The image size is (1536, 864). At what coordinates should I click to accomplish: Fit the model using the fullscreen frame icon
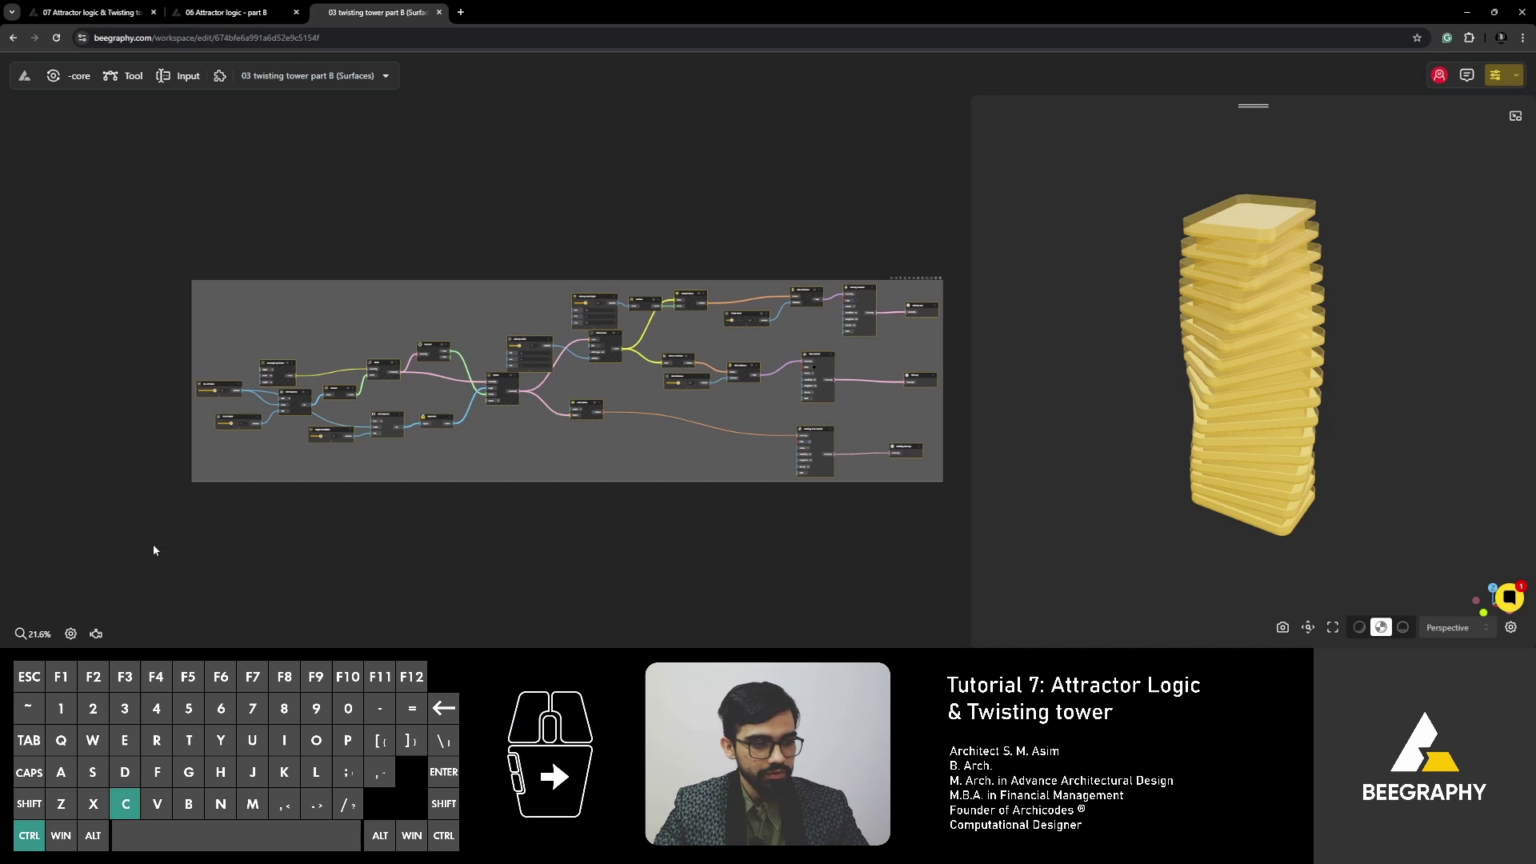pyautogui.click(x=1332, y=627)
